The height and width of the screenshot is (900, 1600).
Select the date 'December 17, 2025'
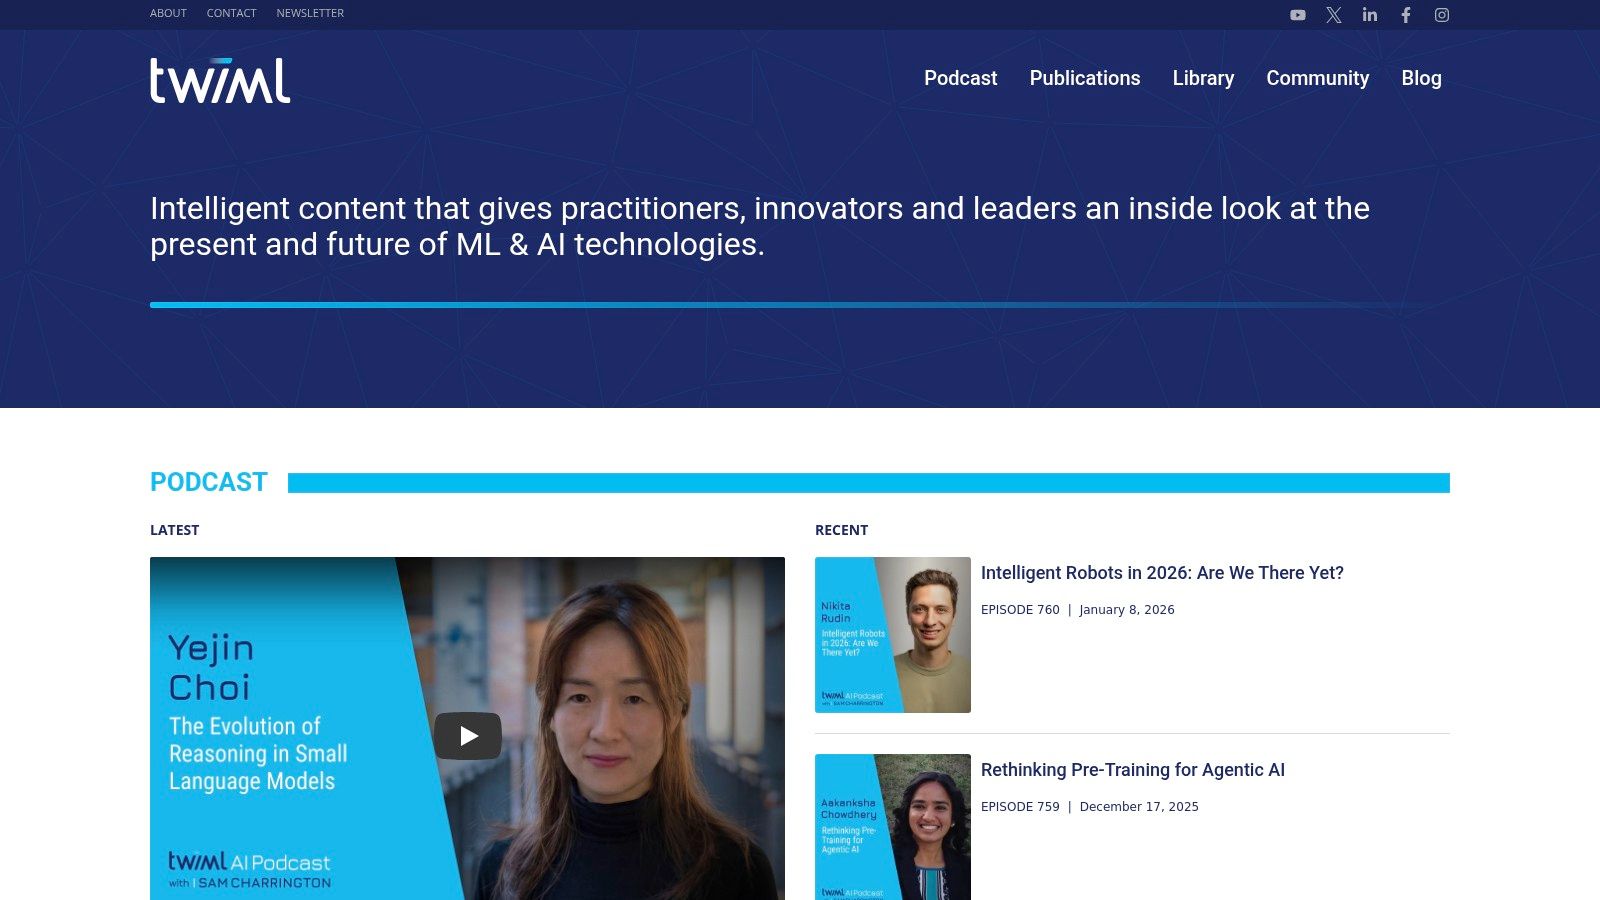point(1139,807)
